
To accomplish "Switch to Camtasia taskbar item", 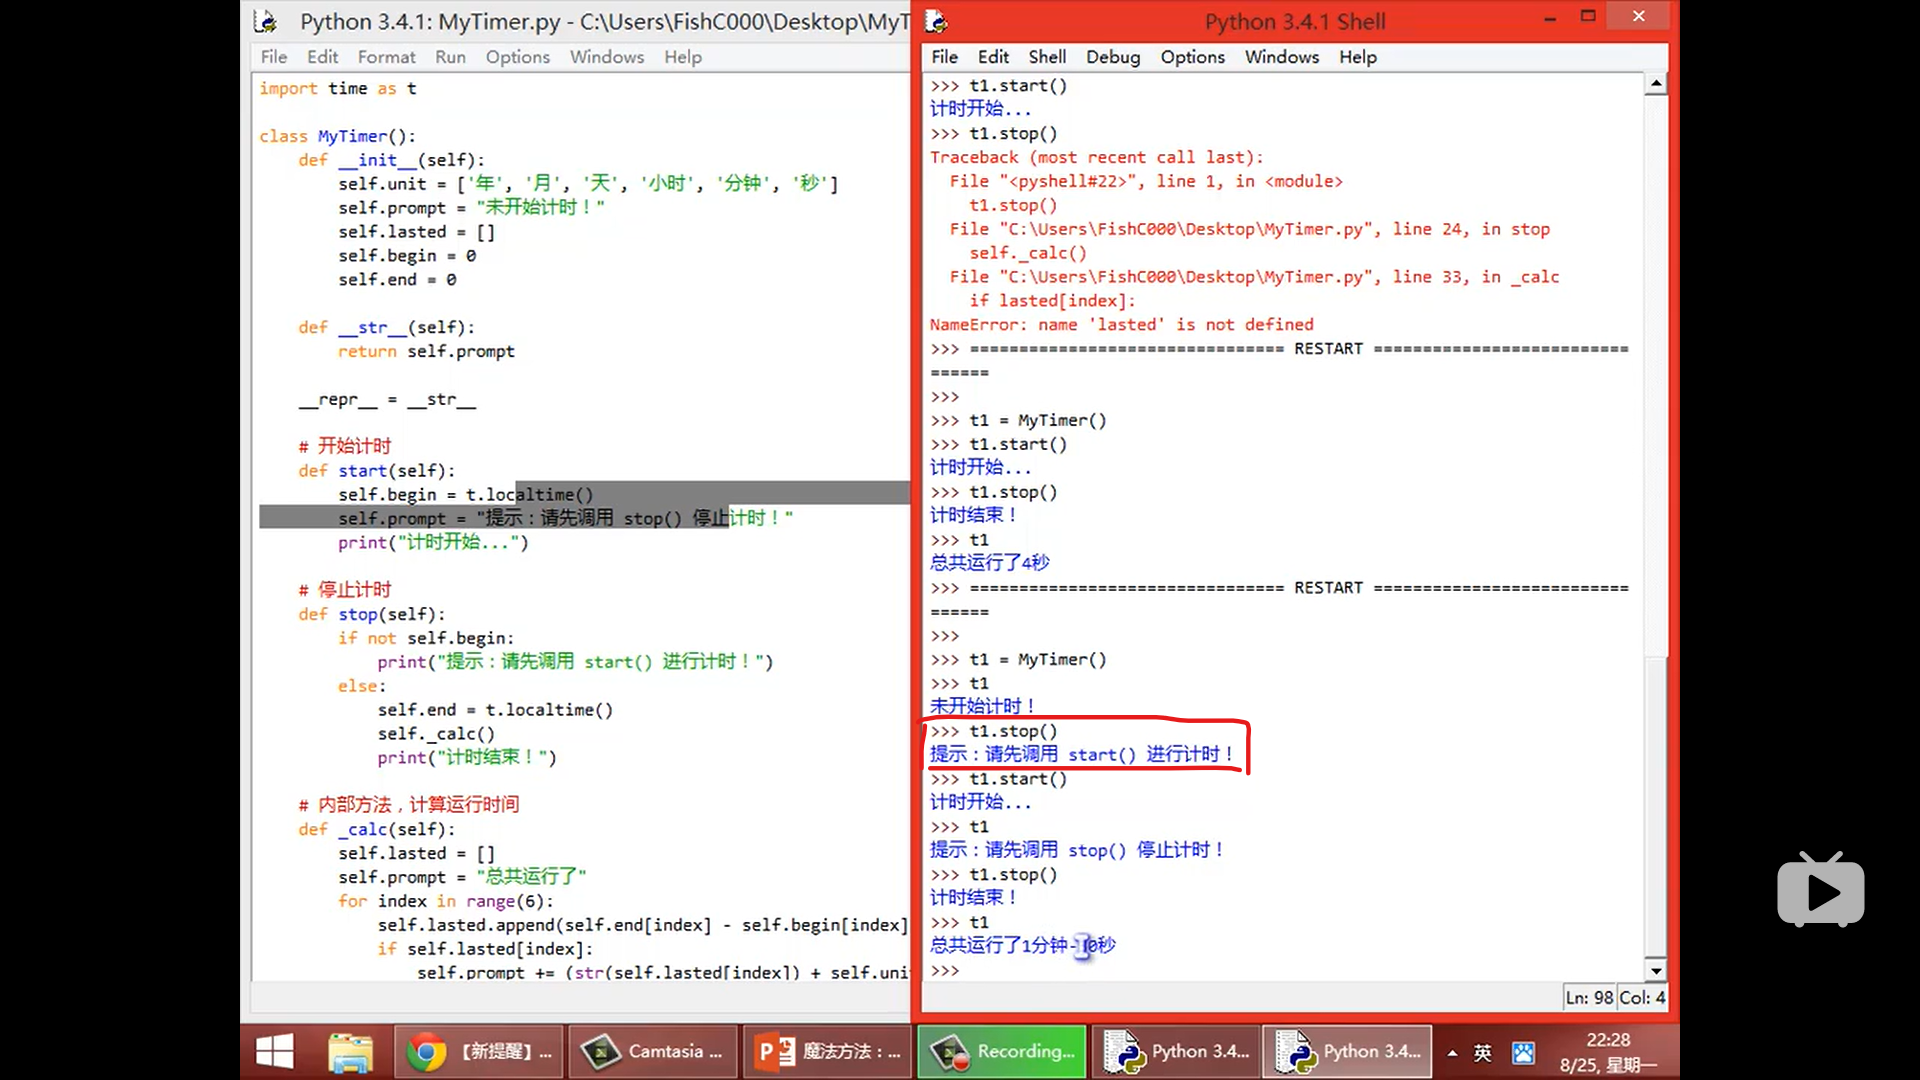I will pyautogui.click(x=652, y=1052).
